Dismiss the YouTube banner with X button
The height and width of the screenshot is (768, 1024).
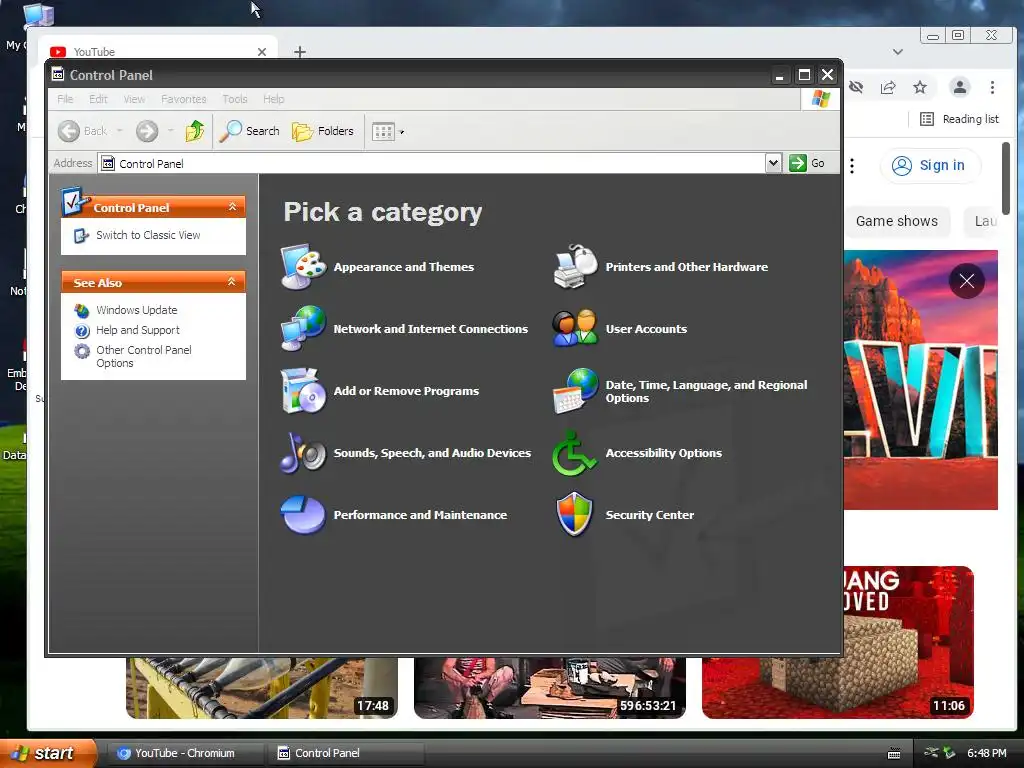point(967,281)
